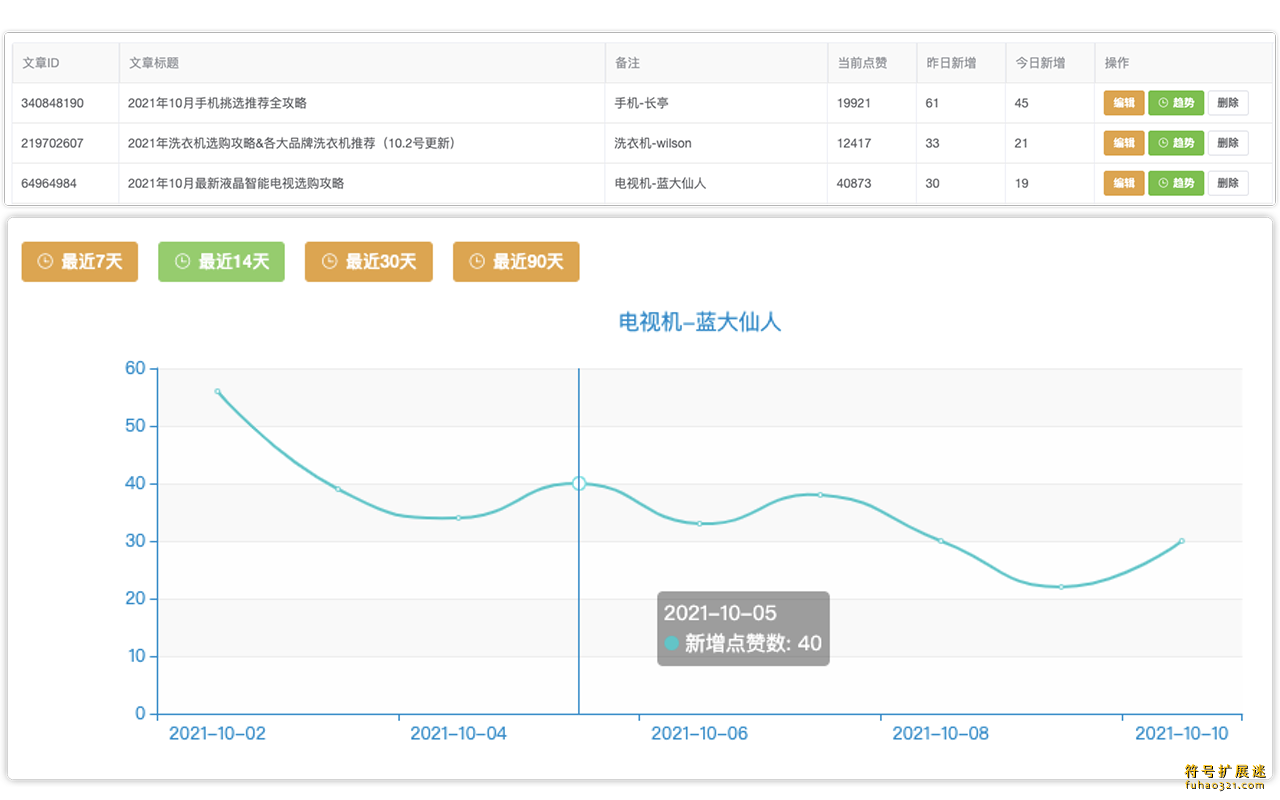Click note 洗衣机-wilson
Screen dimensions: 1280x800
653,143
